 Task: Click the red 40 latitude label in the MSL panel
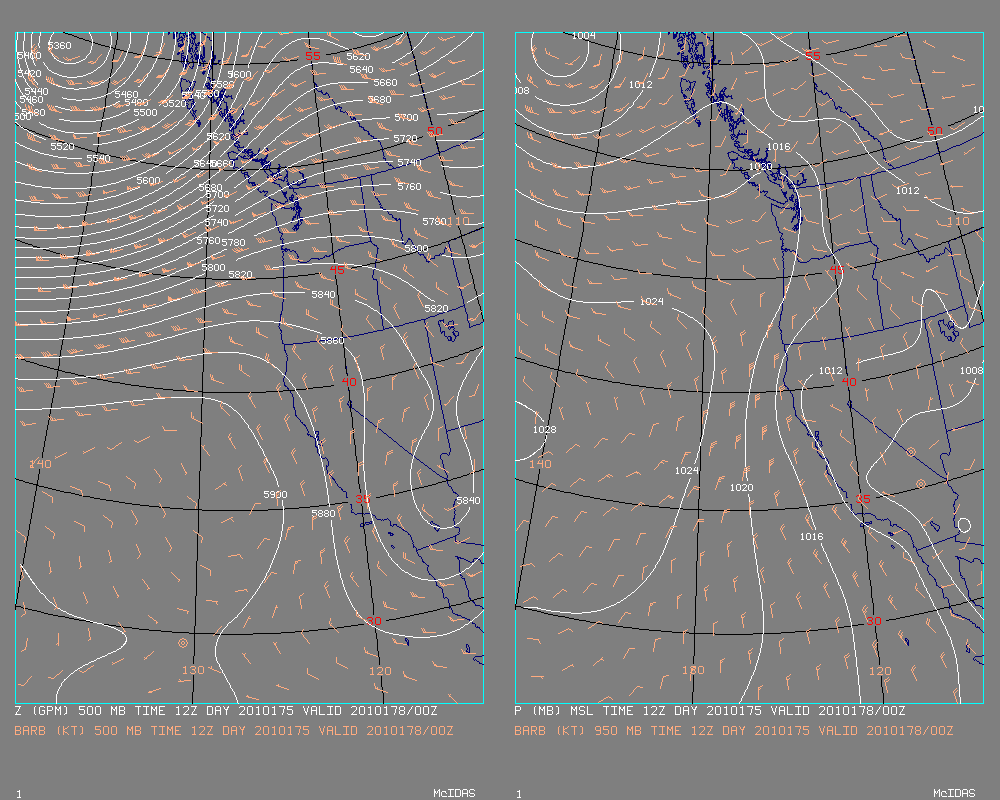pyautogui.click(x=849, y=381)
